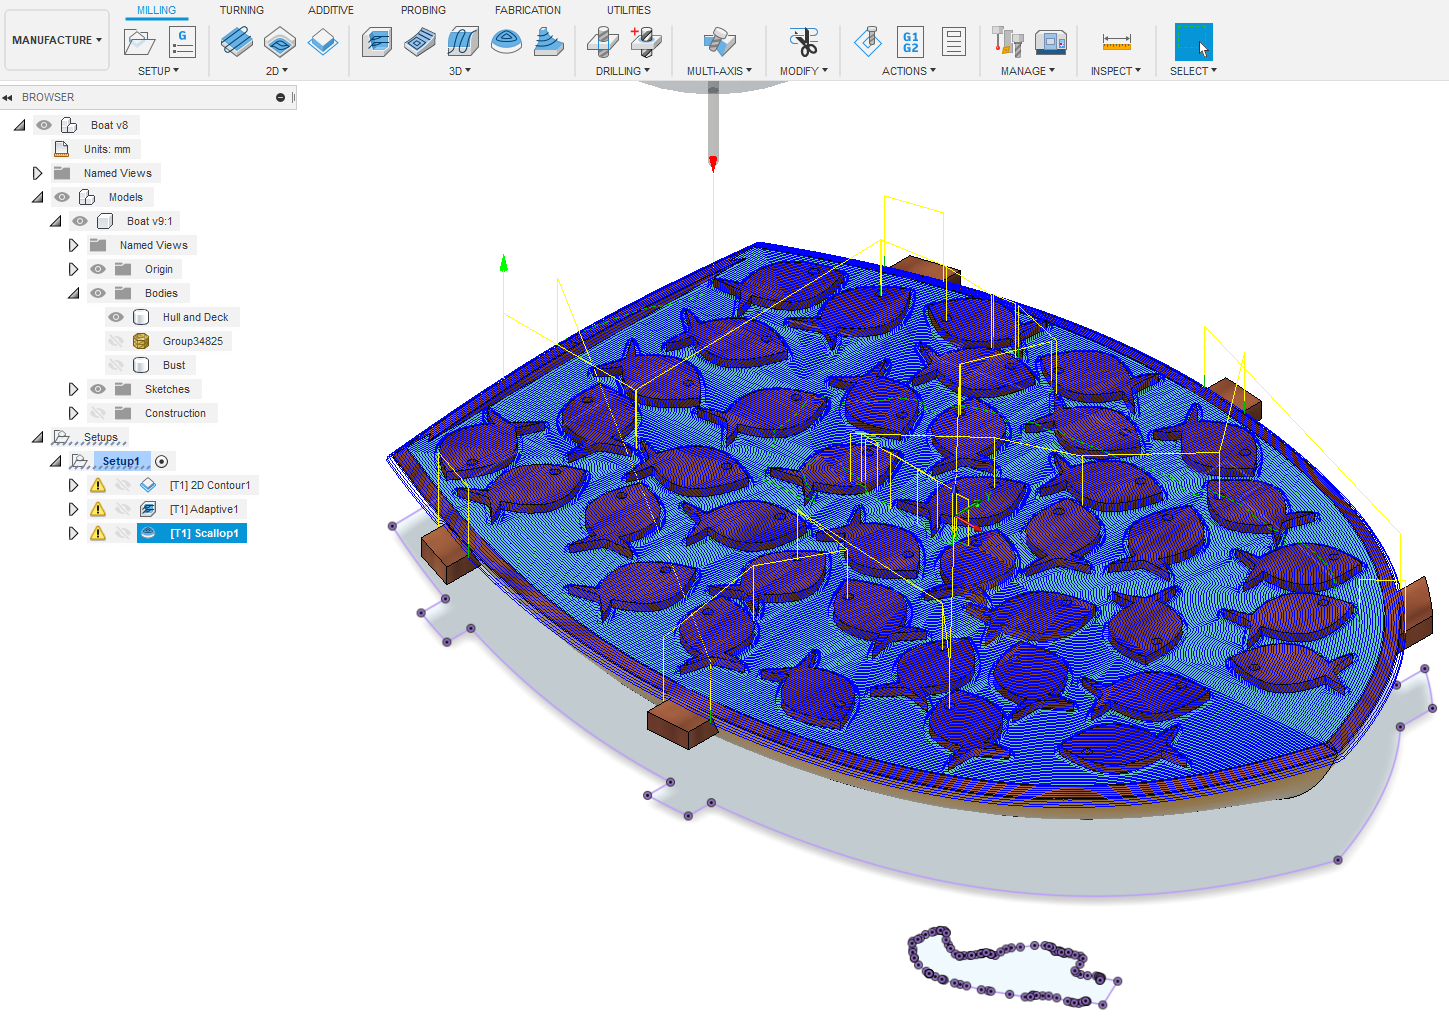
Task: Hide the Hull and Deck body
Action: 116,317
